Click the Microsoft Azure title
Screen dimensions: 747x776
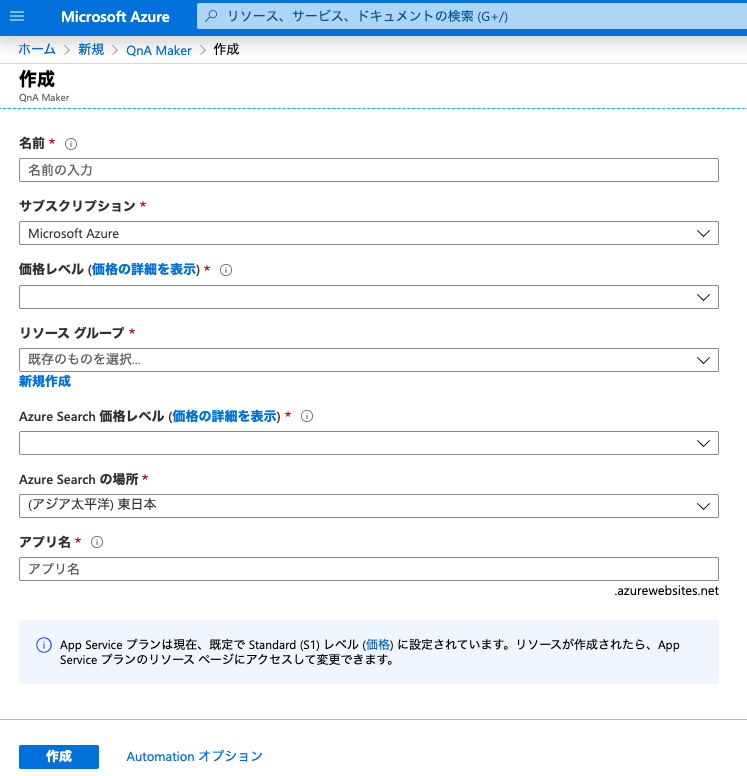click(x=115, y=16)
